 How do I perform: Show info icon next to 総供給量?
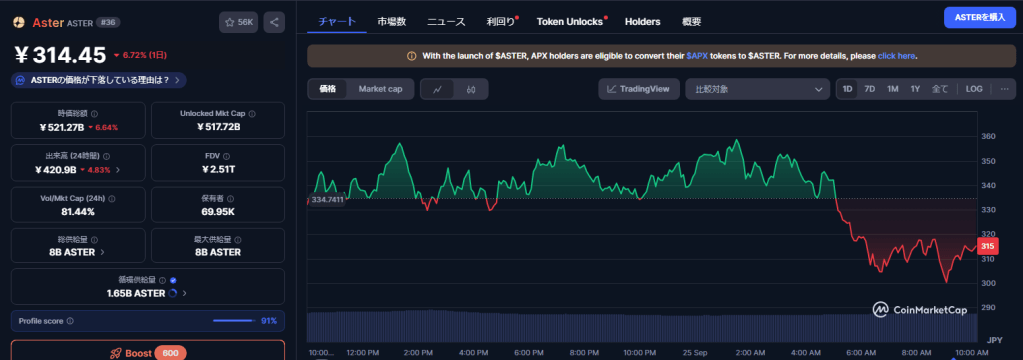coord(95,240)
